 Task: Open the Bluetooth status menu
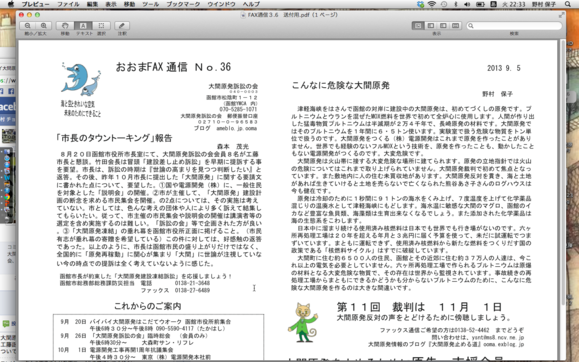456,4
